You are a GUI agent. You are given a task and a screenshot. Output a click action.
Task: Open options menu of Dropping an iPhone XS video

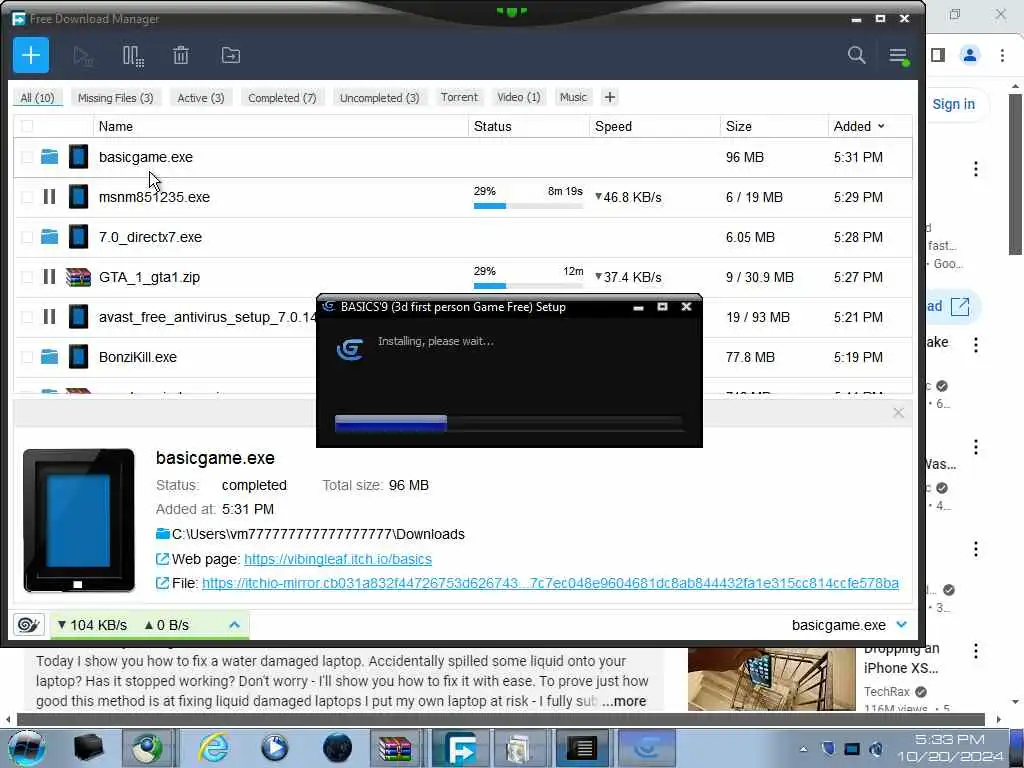click(976, 650)
